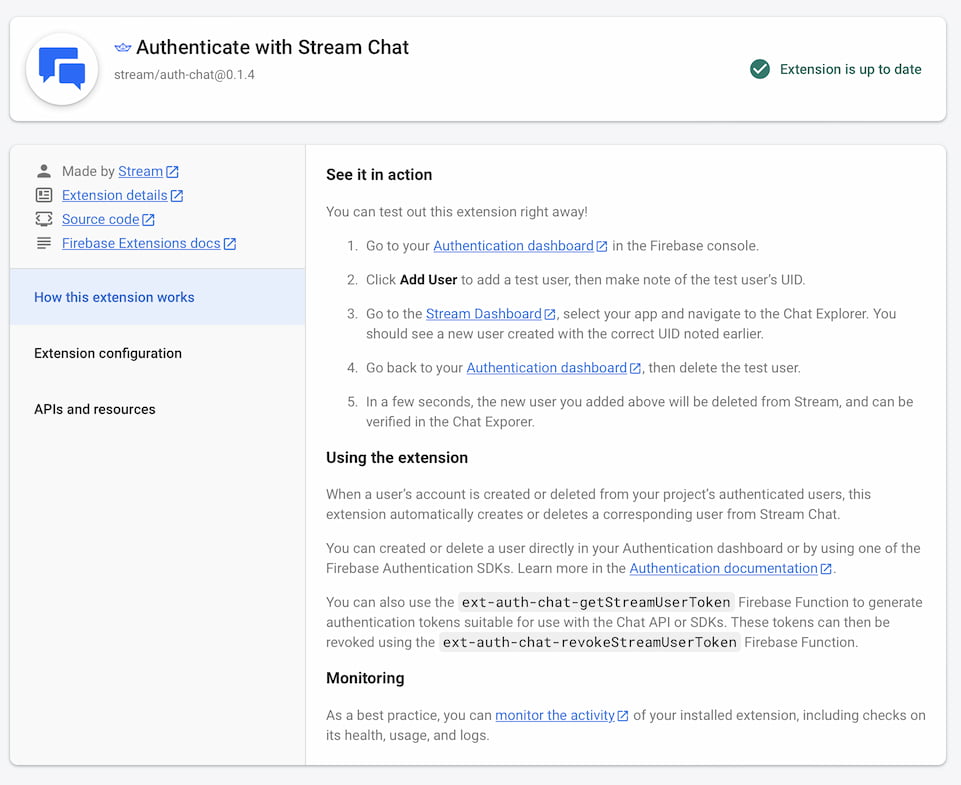Click external-link icon after monitor the activity

click(623, 716)
